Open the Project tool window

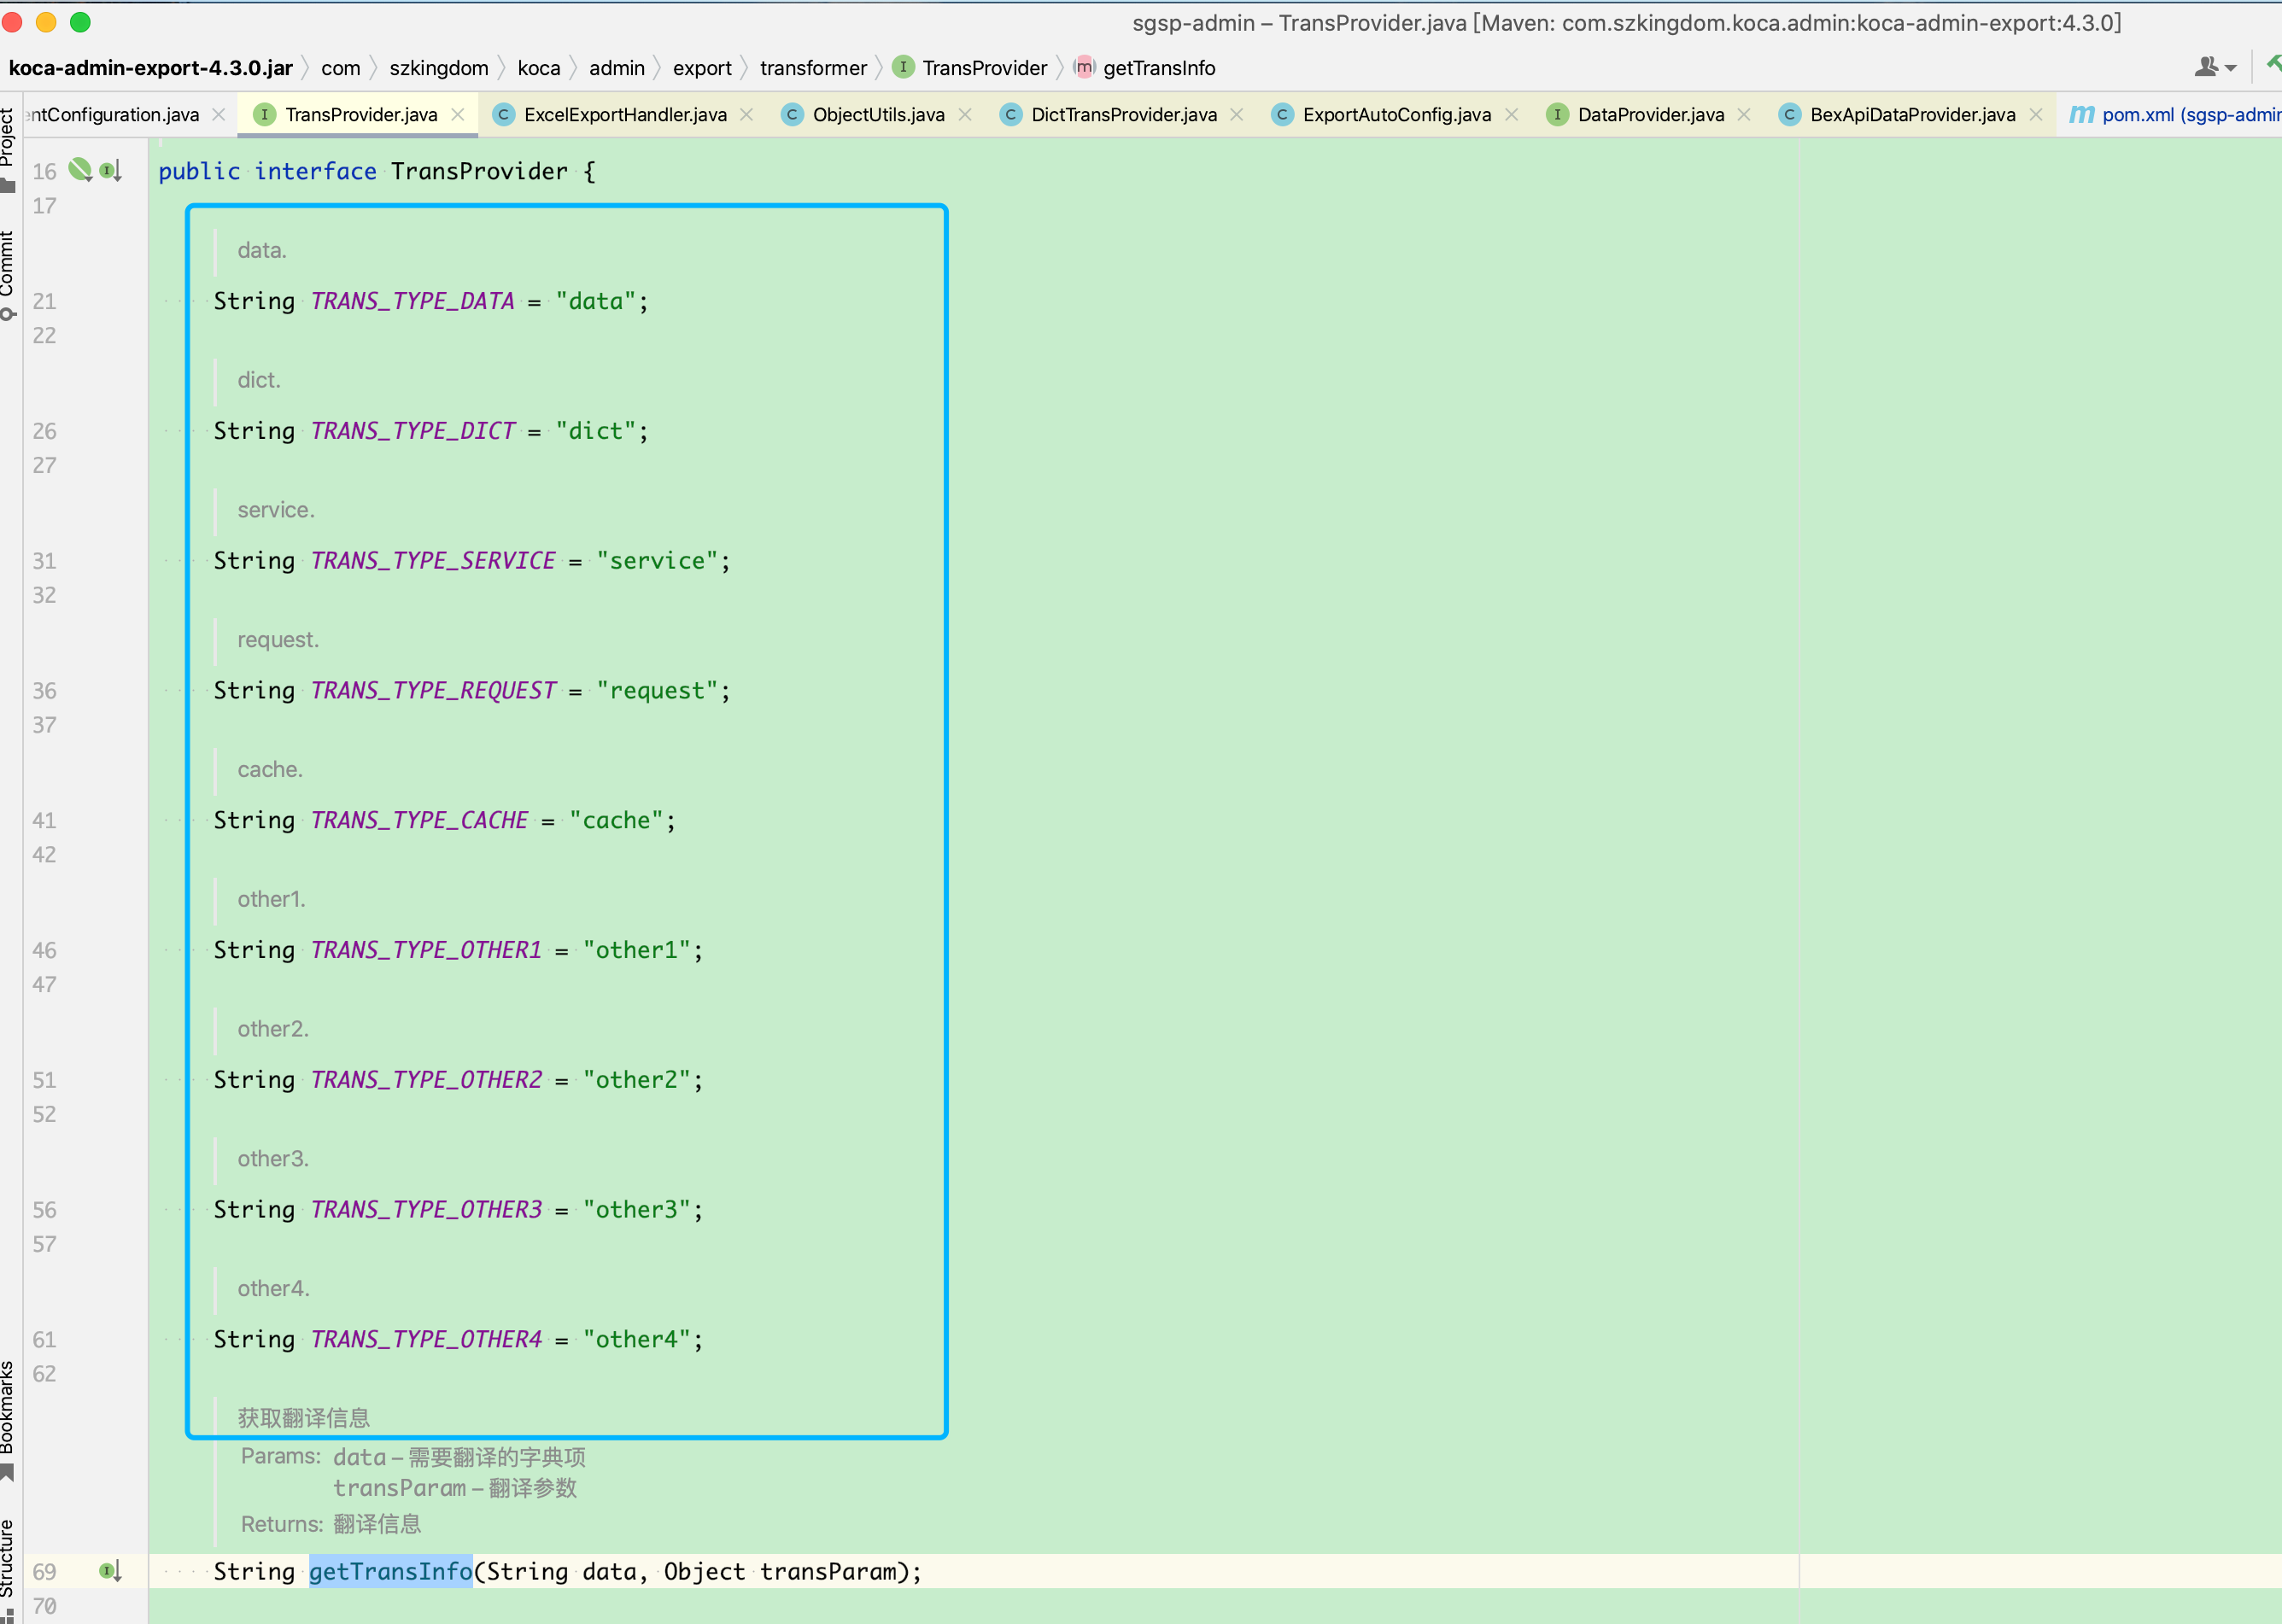click(x=8, y=140)
